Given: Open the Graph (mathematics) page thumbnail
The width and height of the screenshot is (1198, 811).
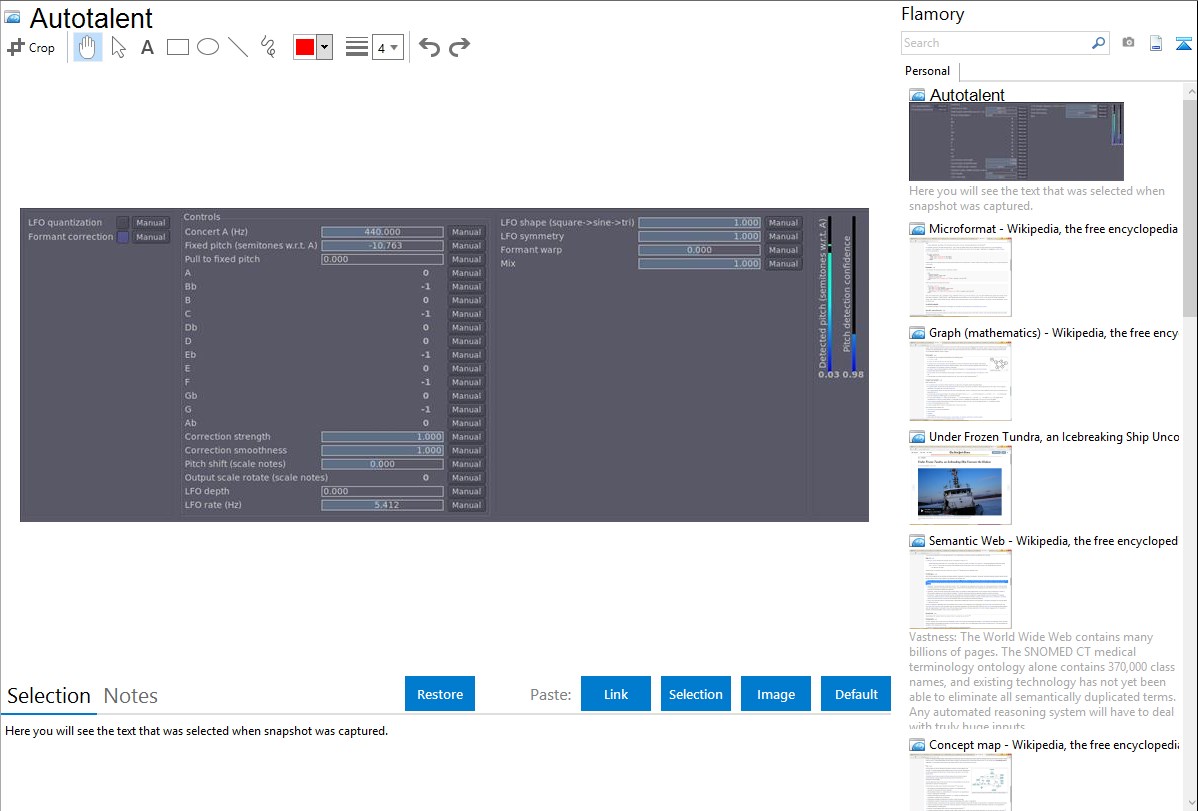Looking at the screenshot, I should (x=960, y=382).
